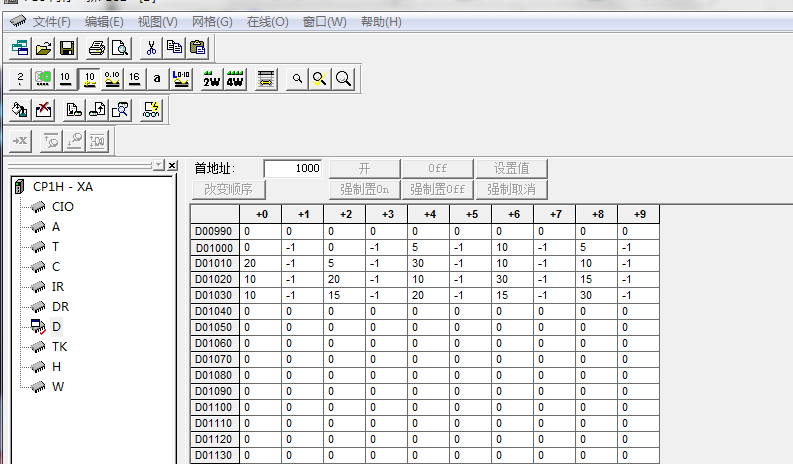The image size is (793, 464).
Task: Click the Save floppy disk icon
Action: click(66, 47)
